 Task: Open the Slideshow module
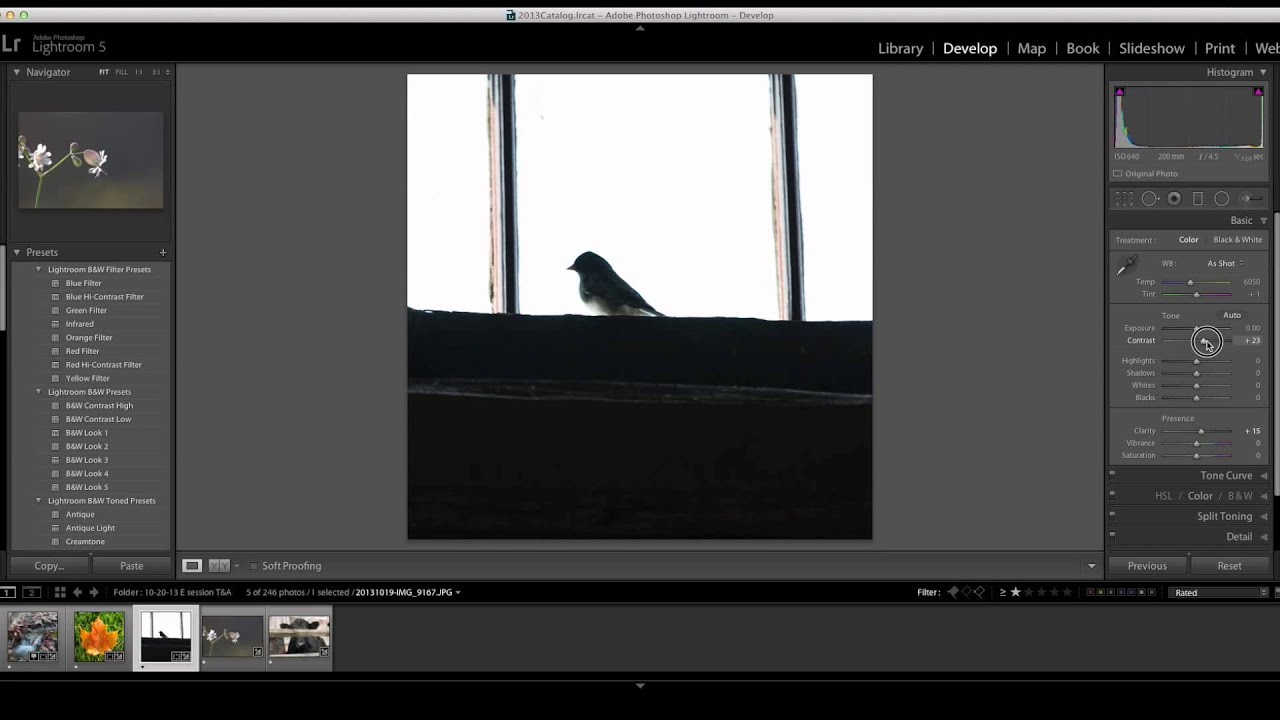pyautogui.click(x=1151, y=48)
